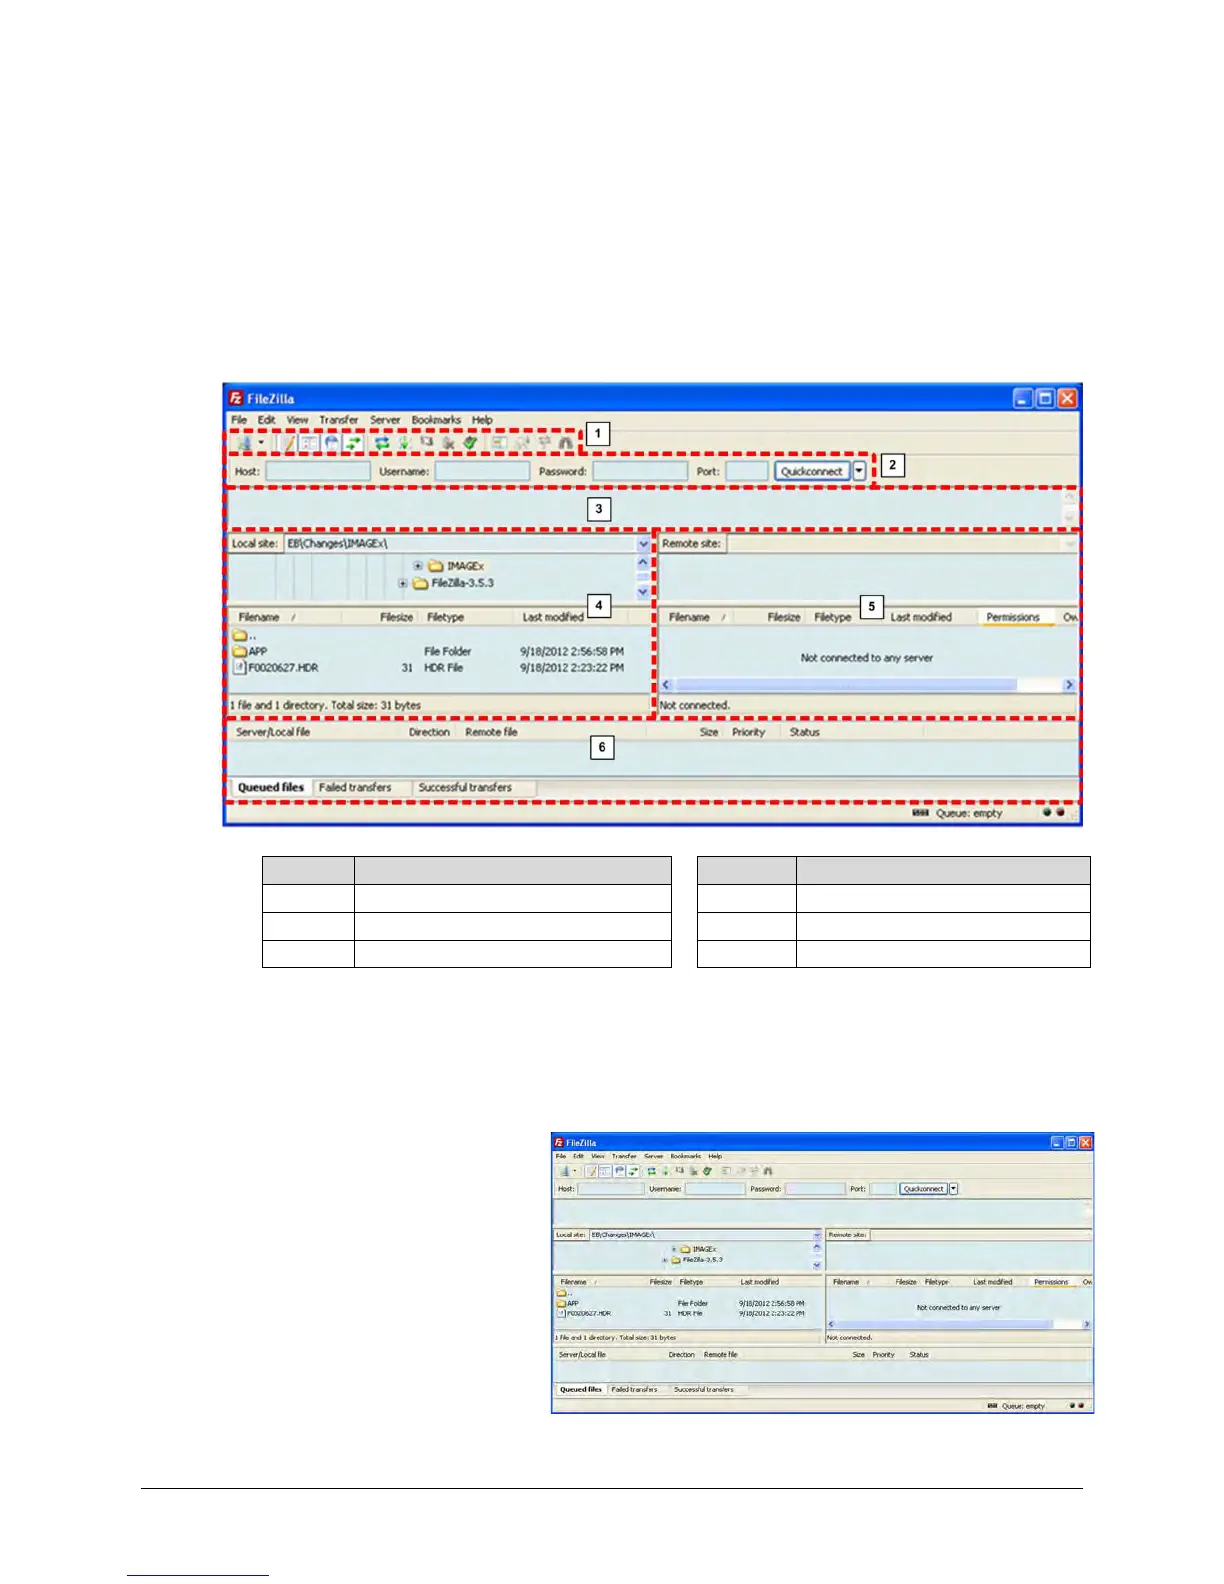Screen dimensions: 1224x1584
Task: Click Port field in annotated FileZilla window
Action: click(746, 472)
